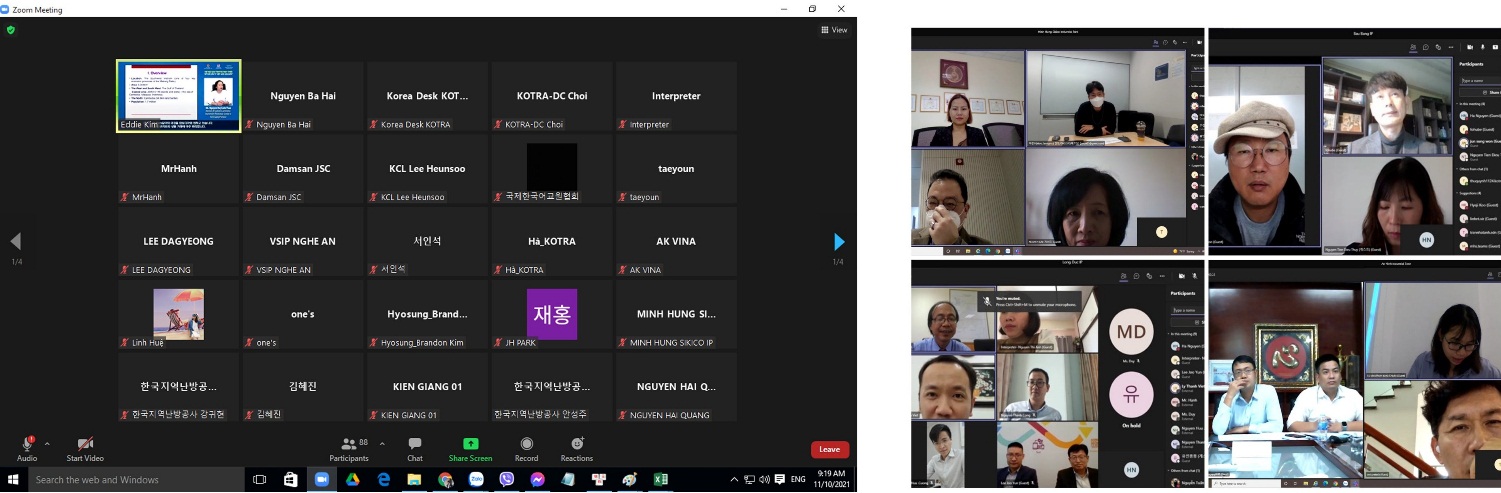Open the Participants panel
This screenshot has height=493, width=1501.
click(x=348, y=447)
